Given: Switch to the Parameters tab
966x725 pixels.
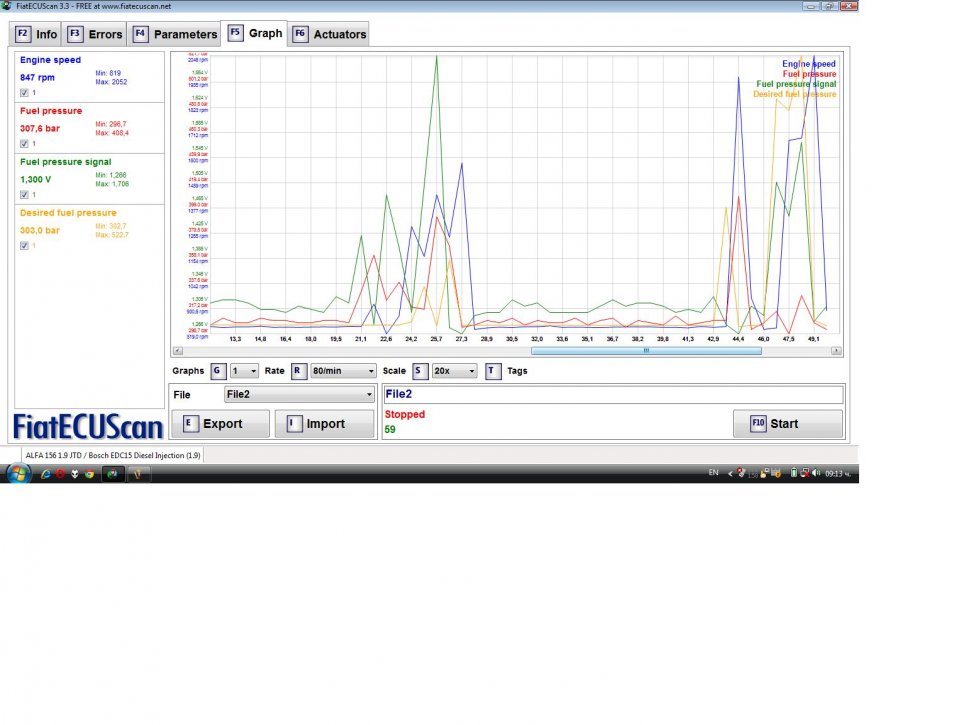Looking at the screenshot, I should pos(176,34).
